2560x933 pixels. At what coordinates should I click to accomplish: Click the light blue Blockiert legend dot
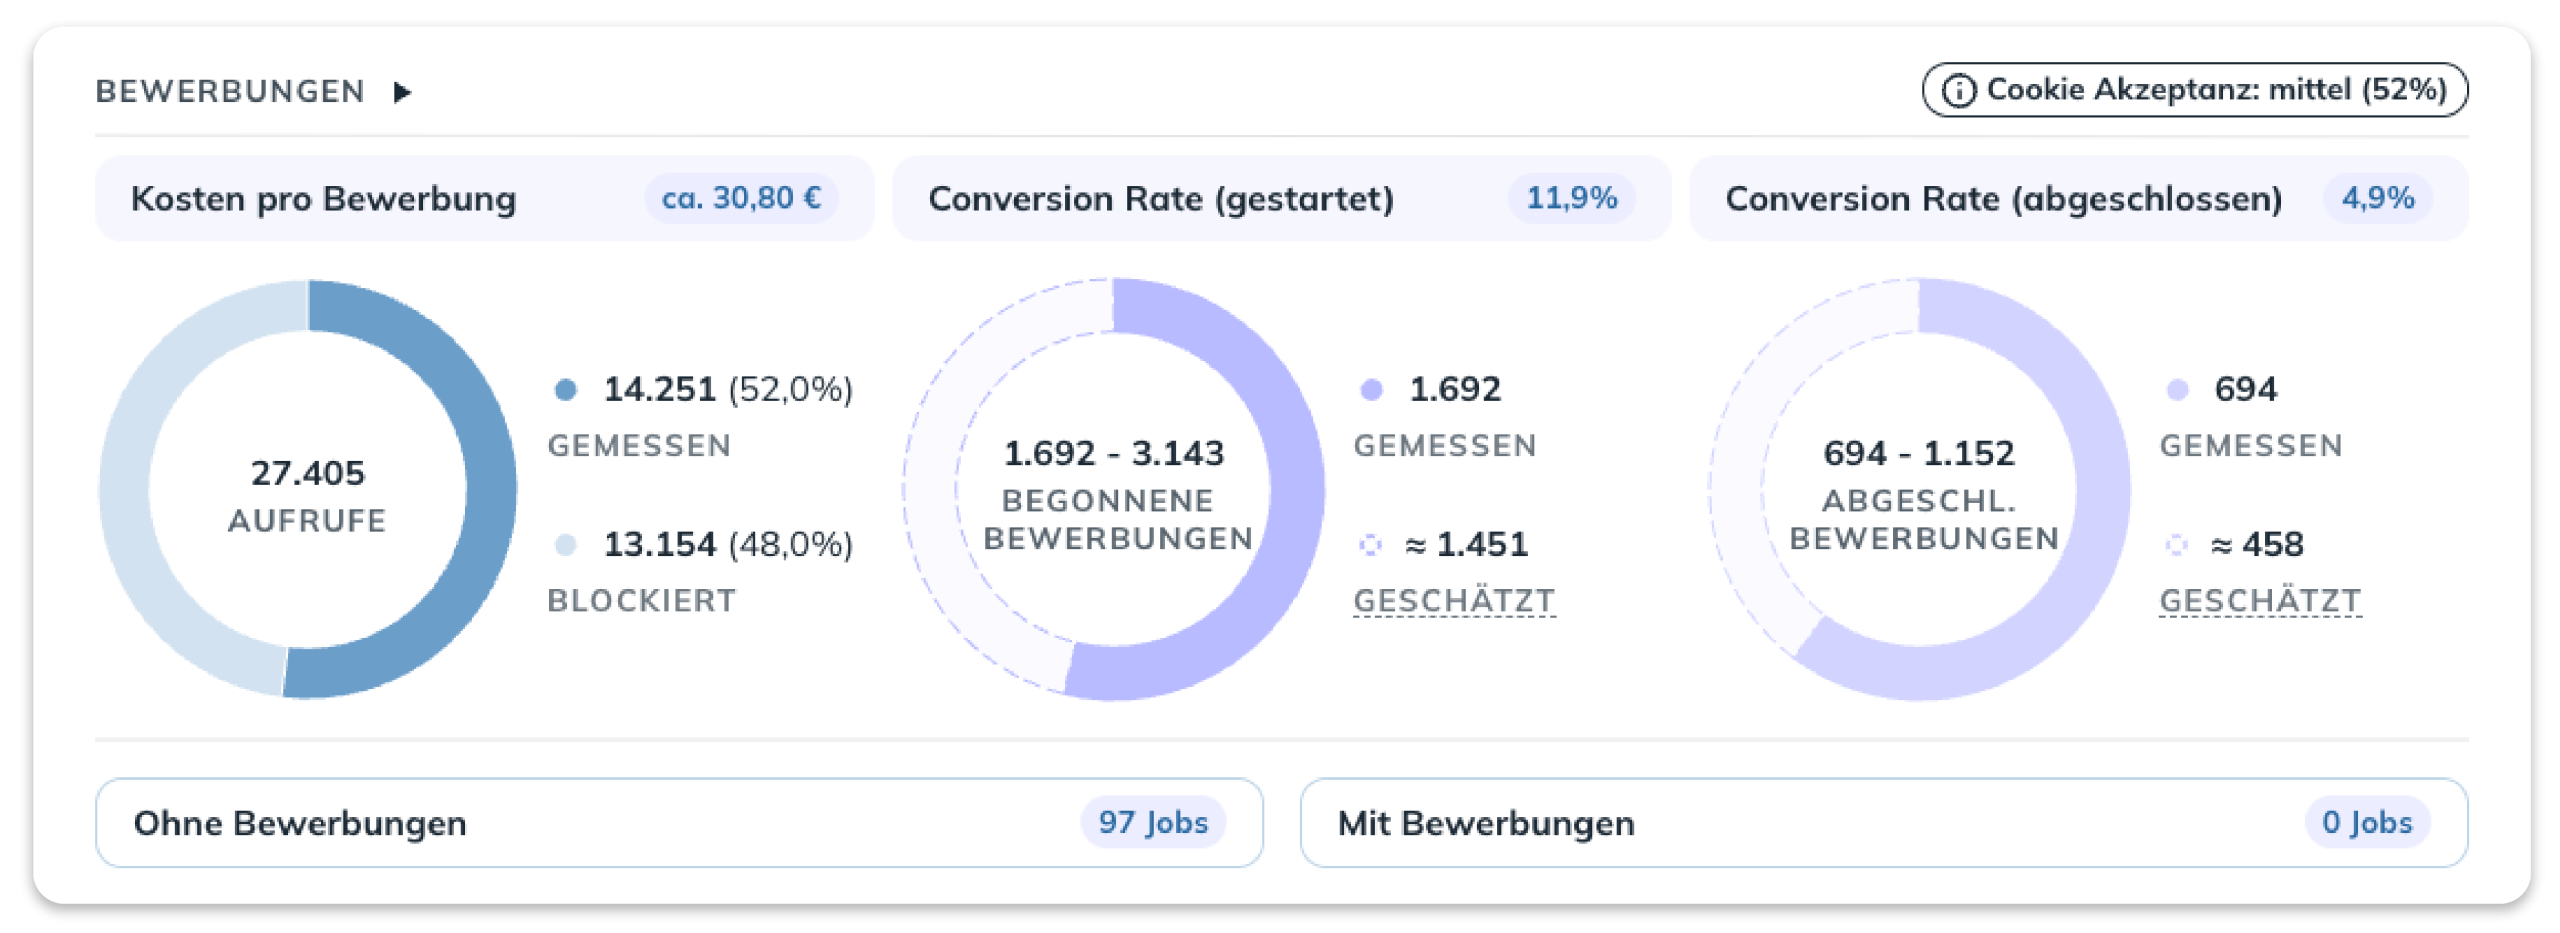coord(566,546)
